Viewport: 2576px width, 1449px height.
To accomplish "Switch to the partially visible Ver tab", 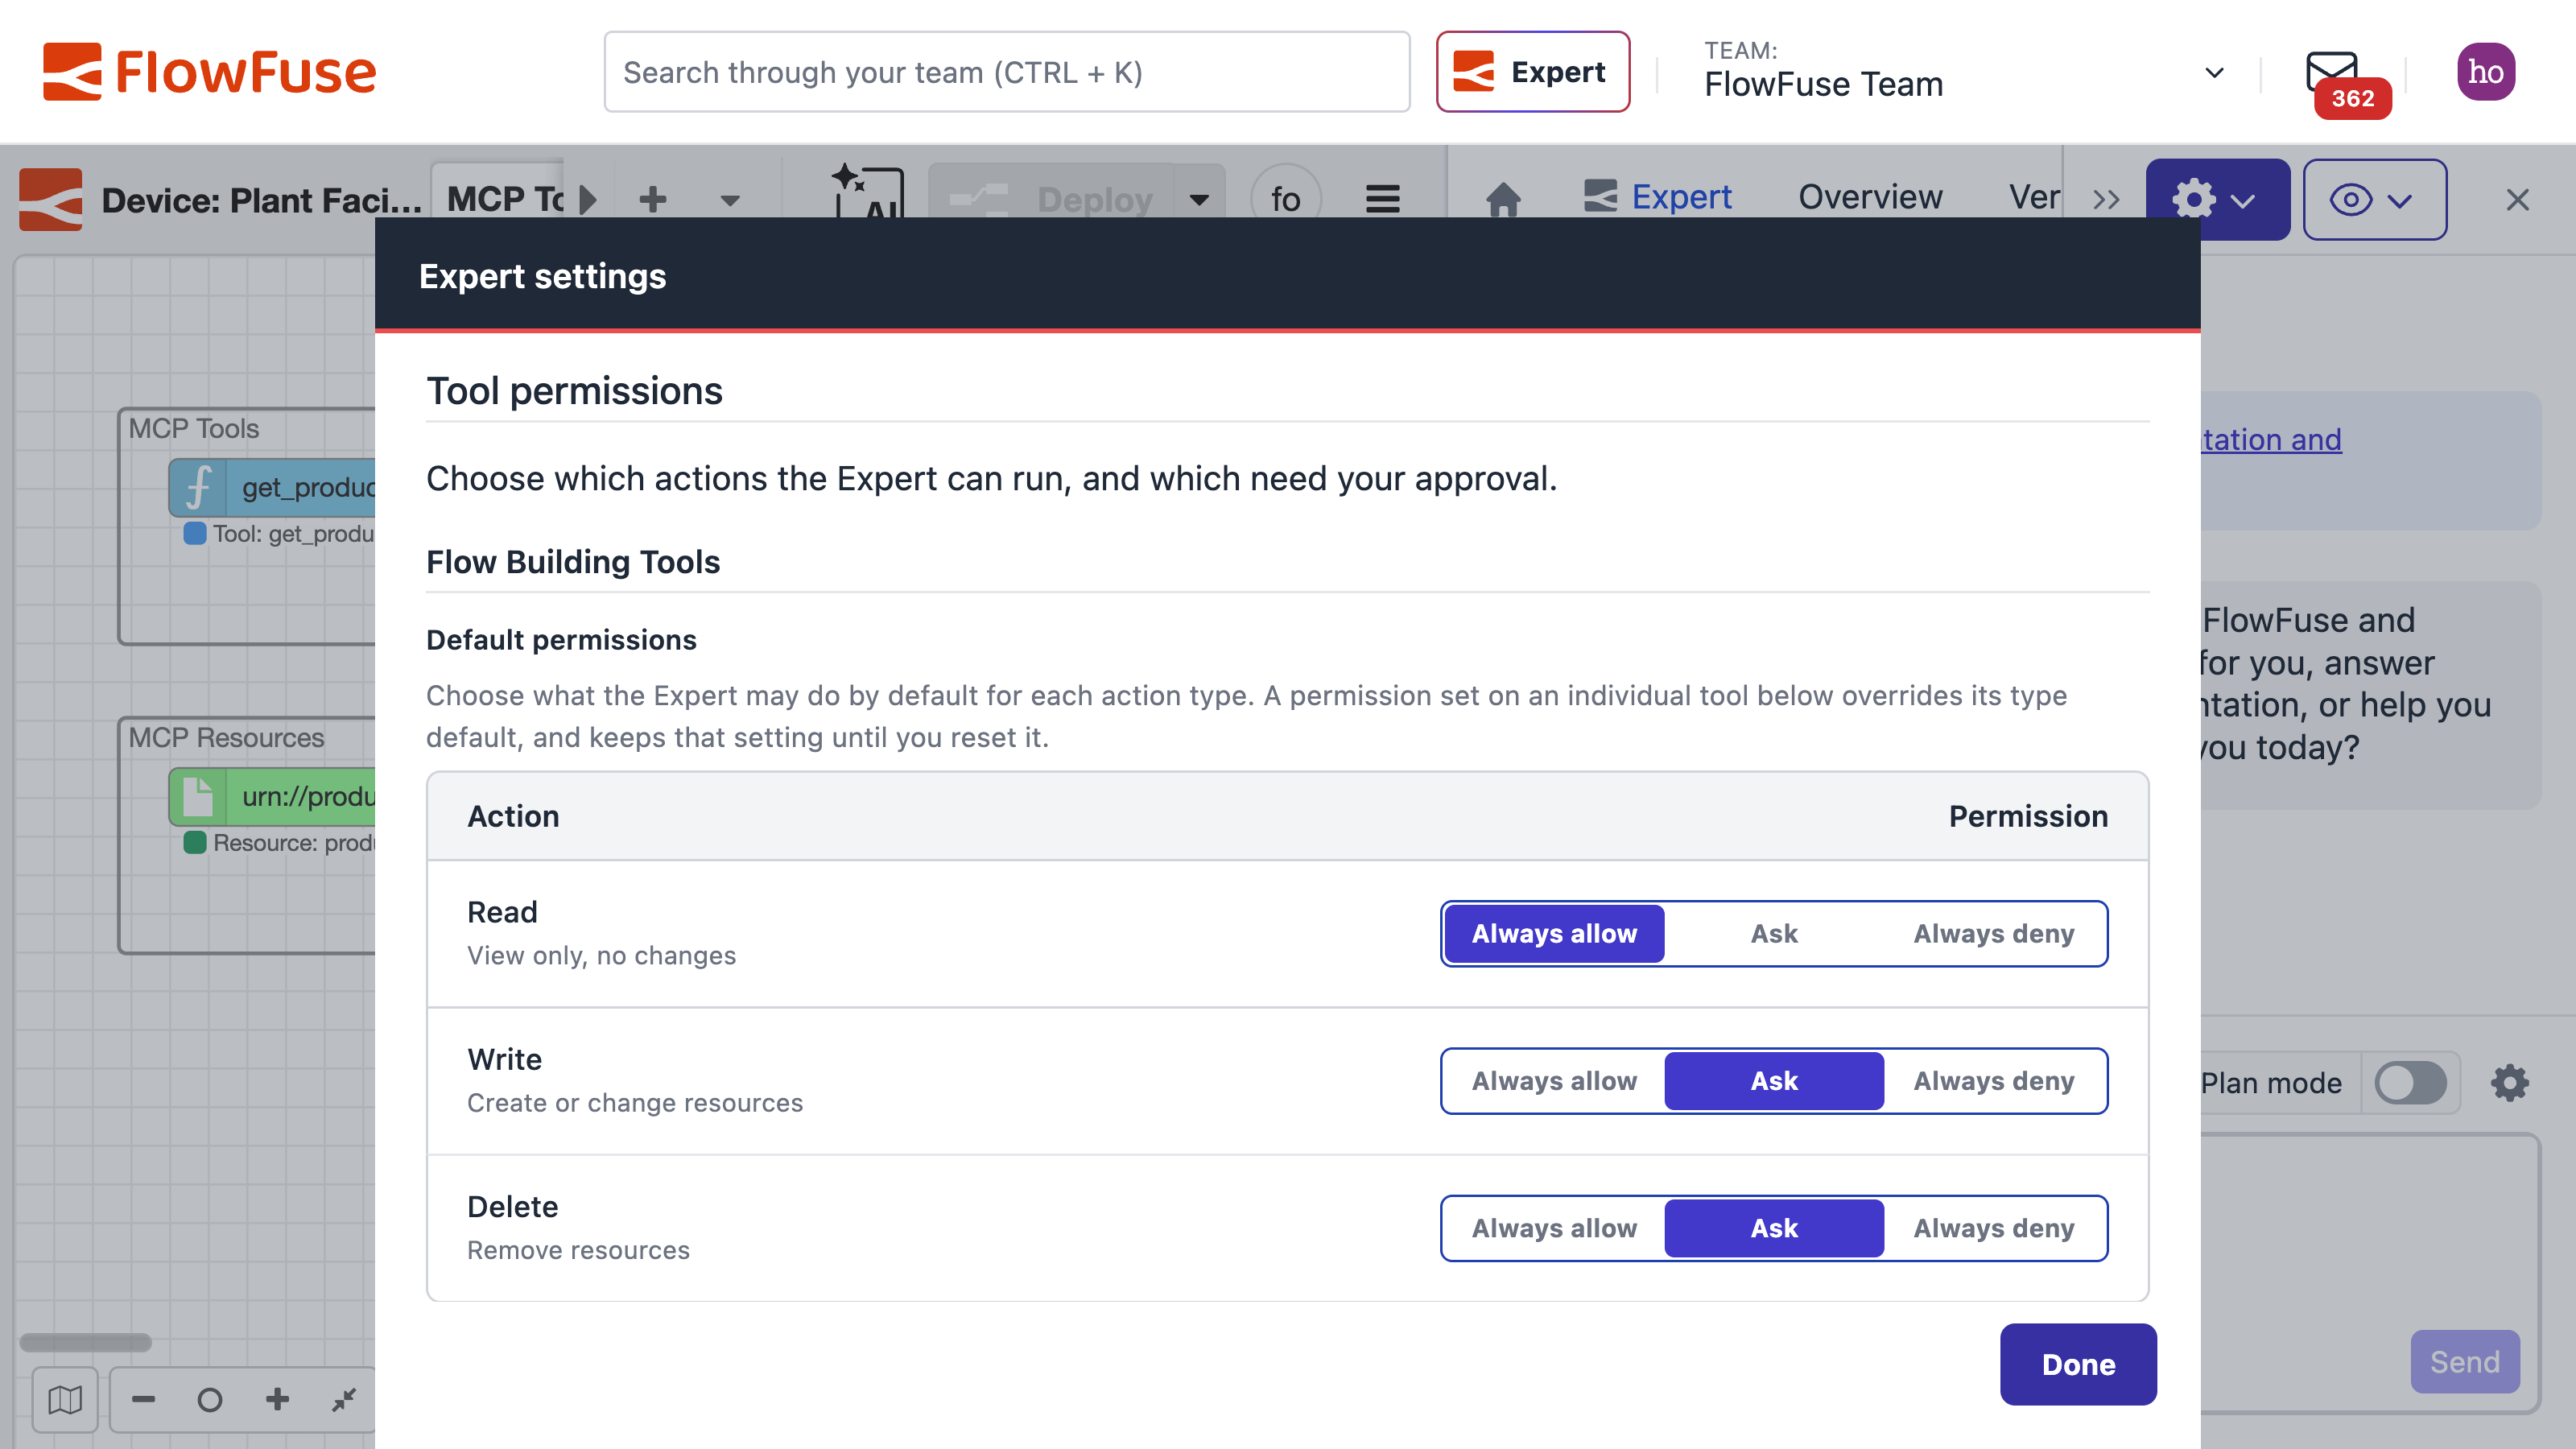I will click(2034, 196).
